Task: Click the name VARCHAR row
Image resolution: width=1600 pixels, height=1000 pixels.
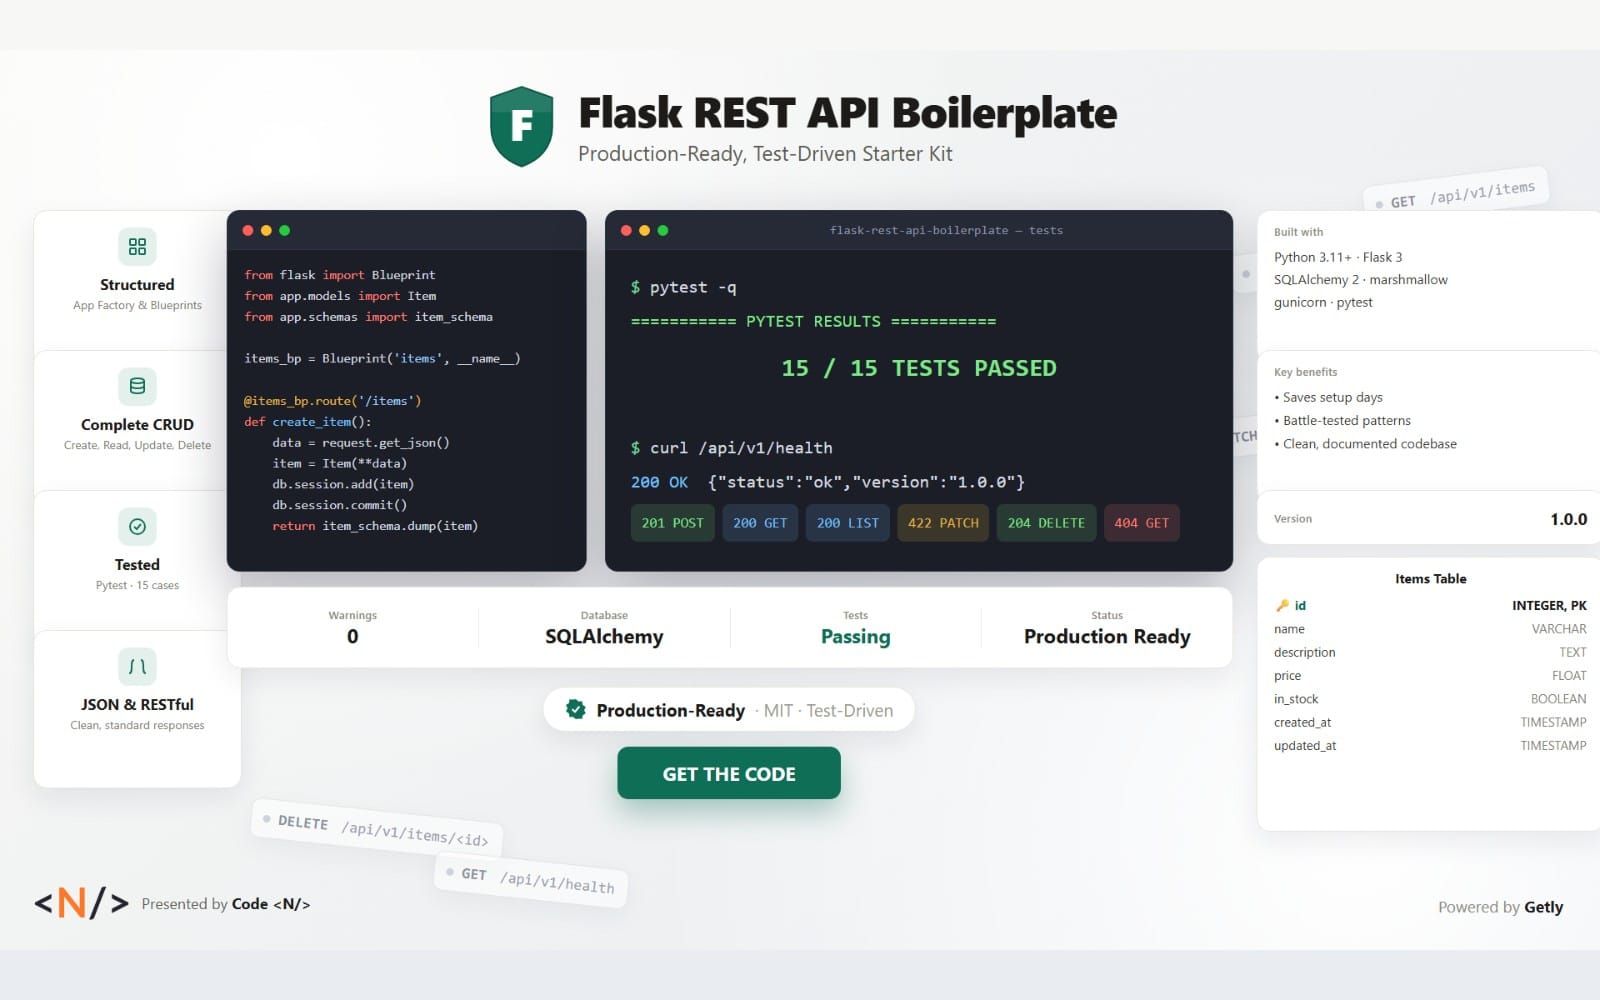Action: tap(1430, 629)
